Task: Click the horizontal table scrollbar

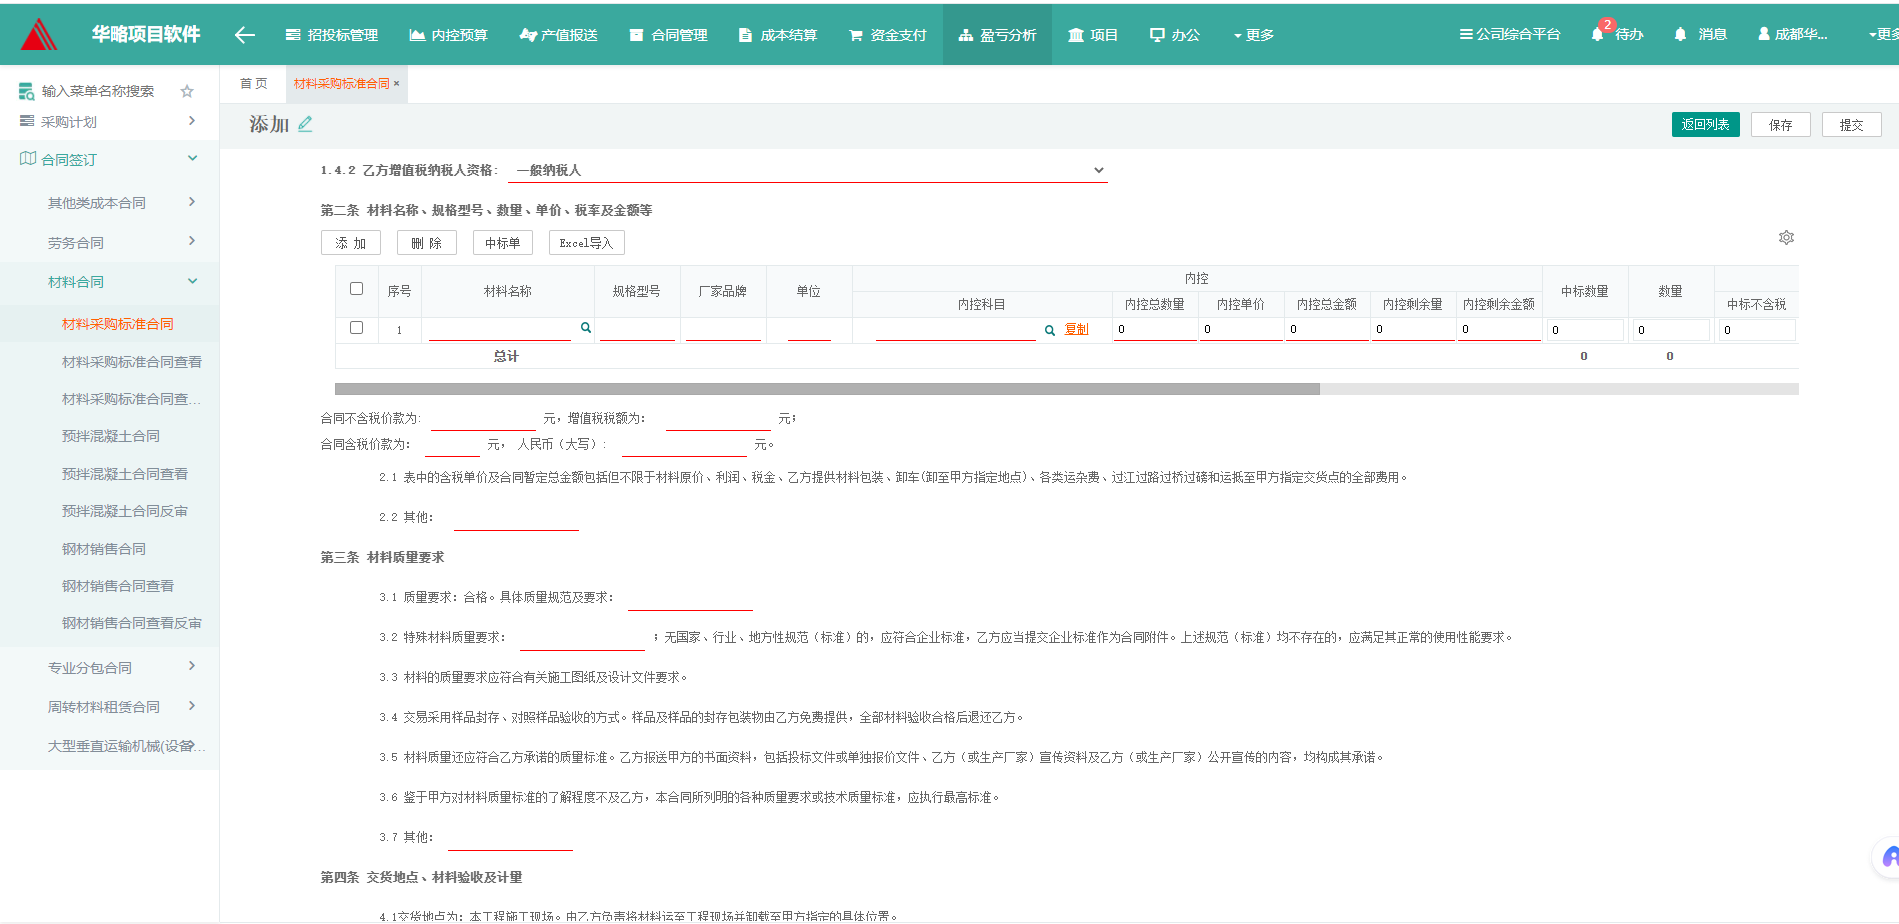Action: coord(827,389)
